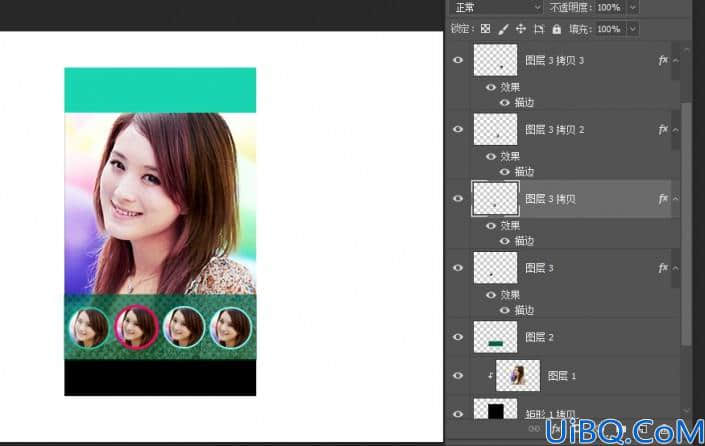Click the teal header bar on canvas
This screenshot has width=705, height=446.
[x=160, y=90]
